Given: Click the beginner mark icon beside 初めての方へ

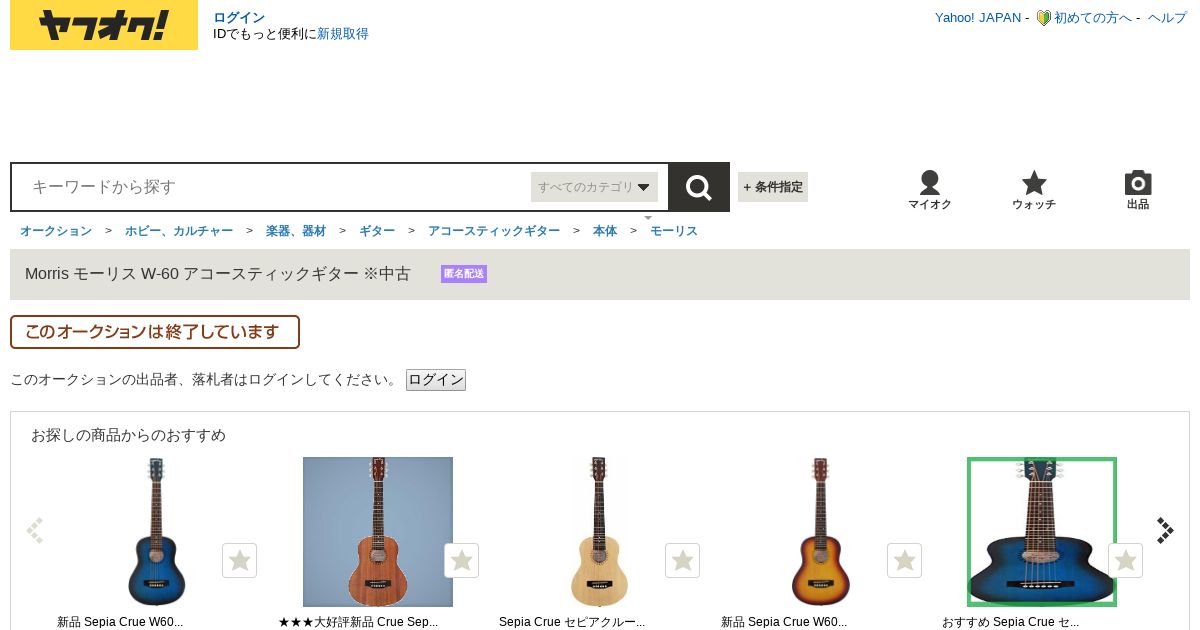Looking at the screenshot, I should click(x=1043, y=18).
